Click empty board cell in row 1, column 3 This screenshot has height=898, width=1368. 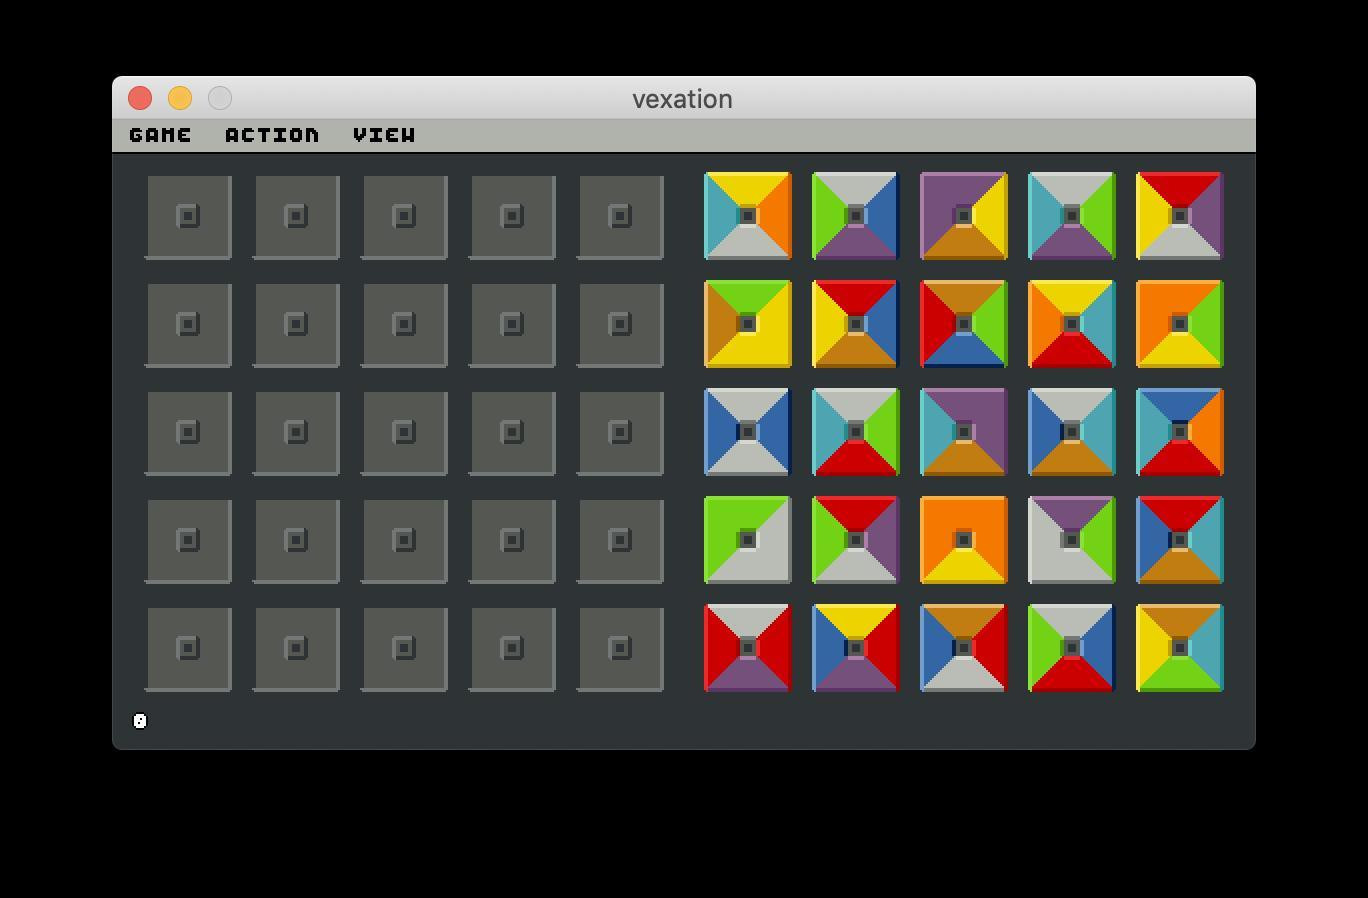(404, 217)
